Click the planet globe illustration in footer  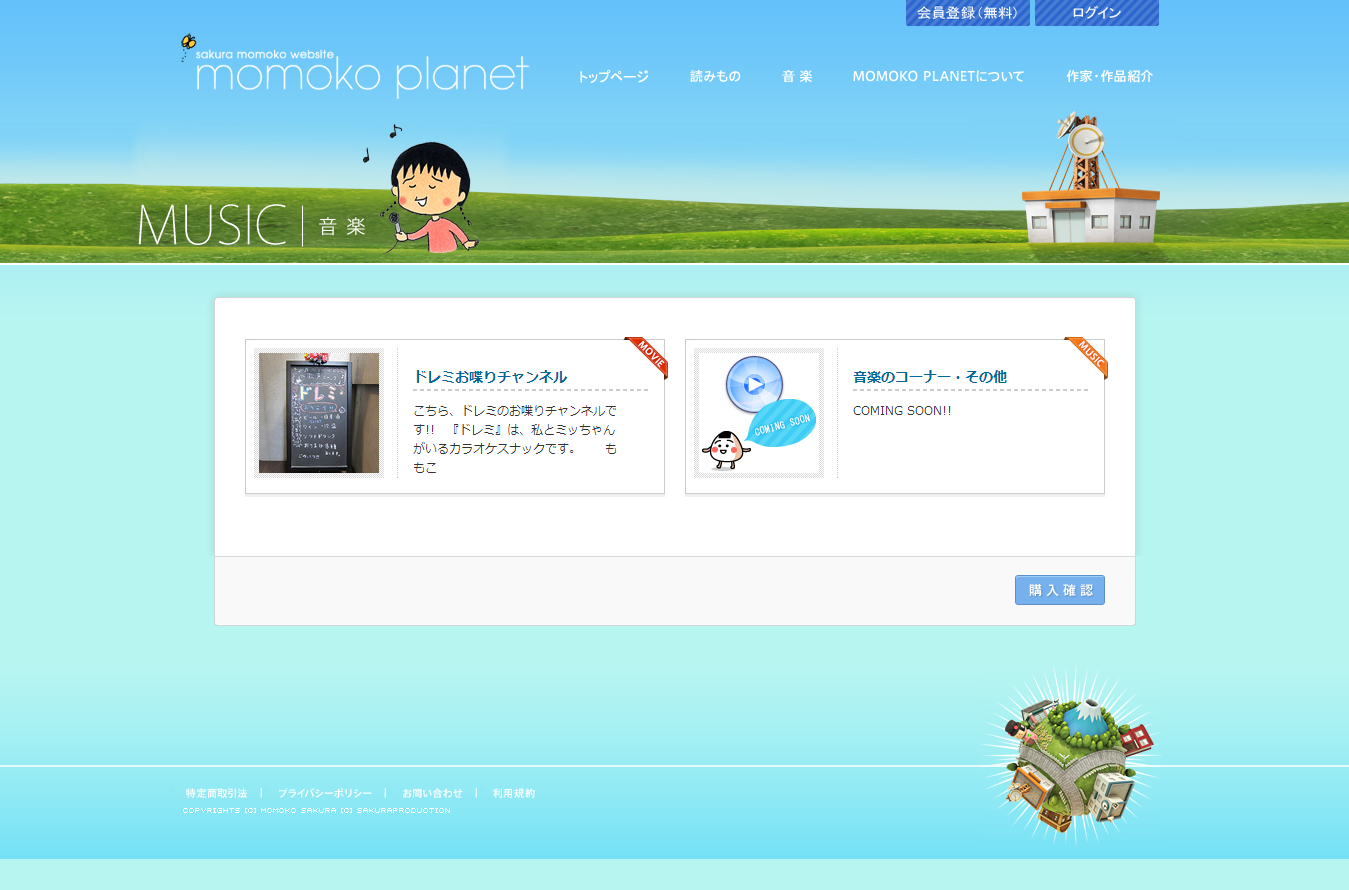[1070, 755]
